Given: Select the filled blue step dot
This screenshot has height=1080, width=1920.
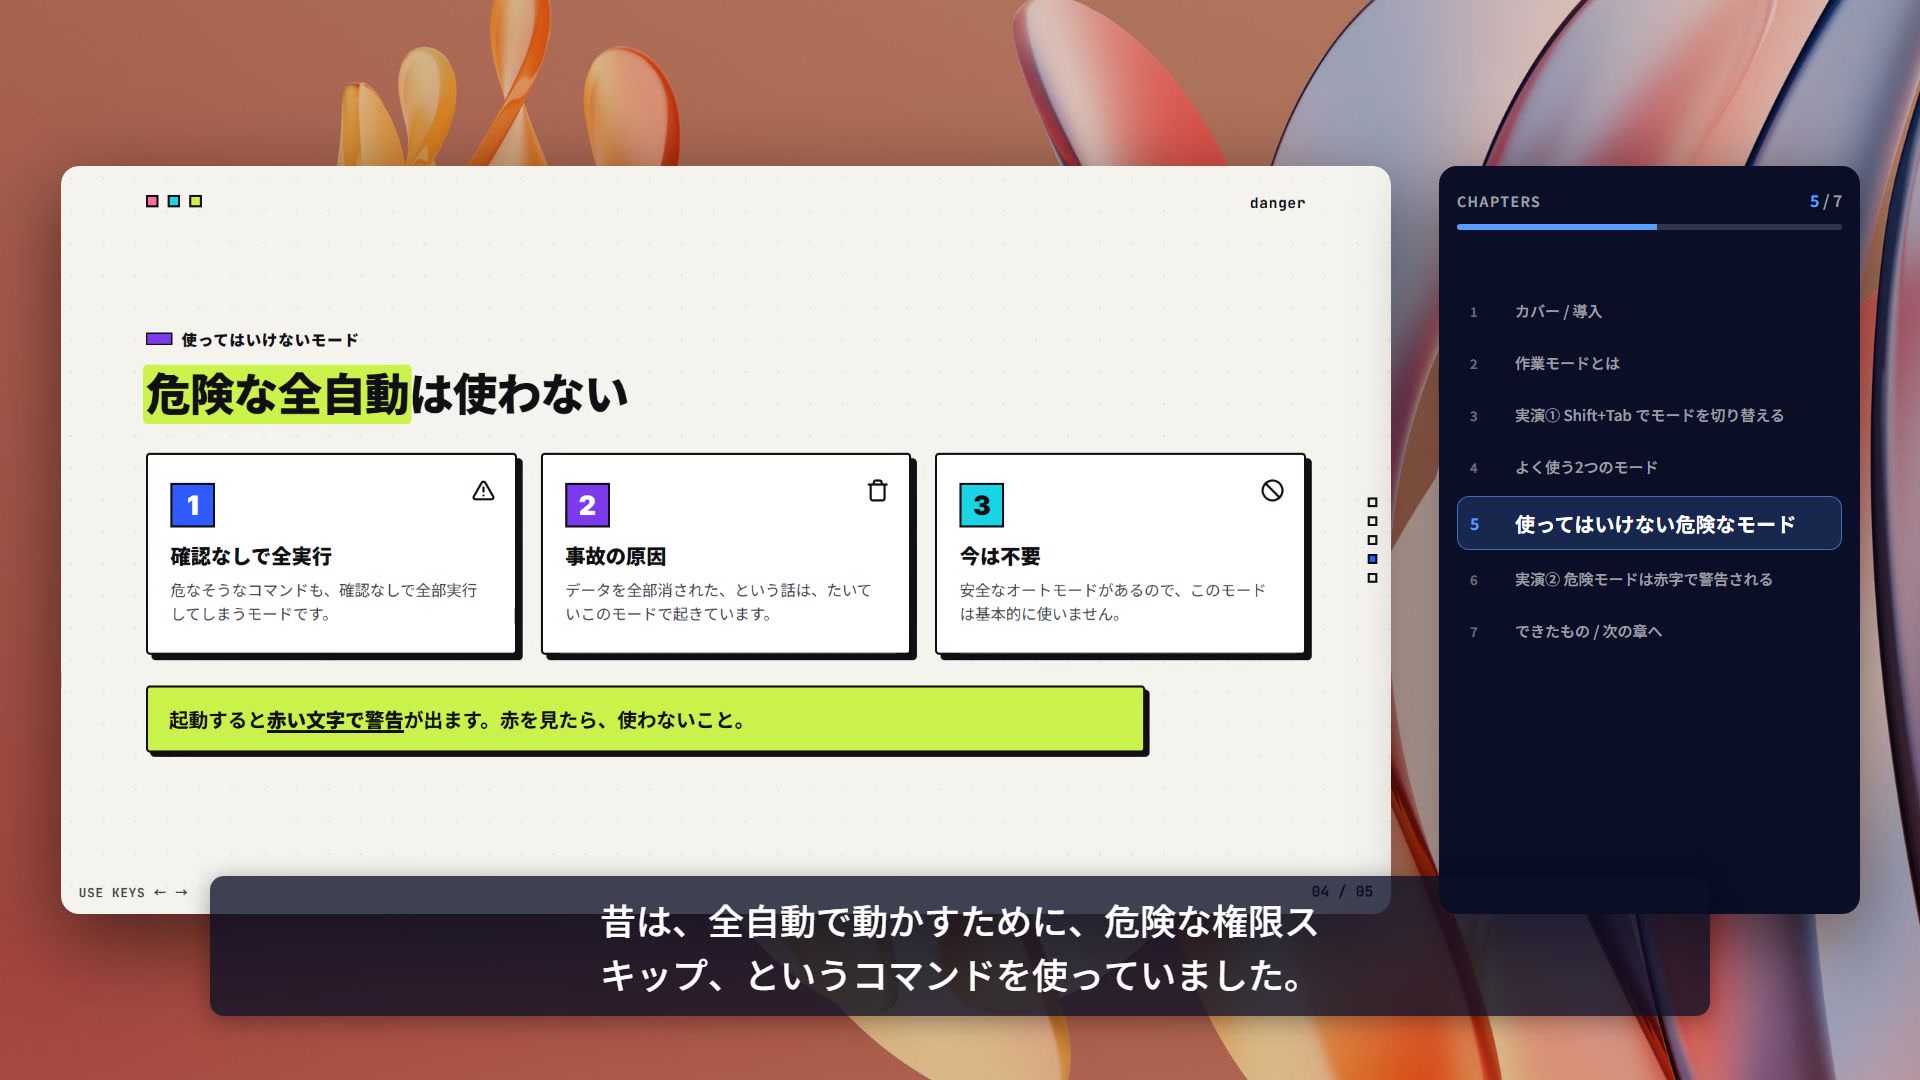Looking at the screenshot, I should pos(1372,559).
